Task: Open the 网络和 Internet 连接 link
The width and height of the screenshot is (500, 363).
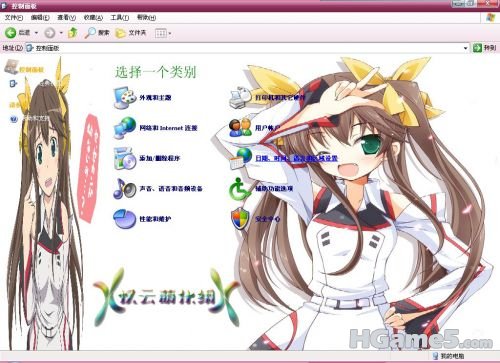Action: tap(168, 128)
